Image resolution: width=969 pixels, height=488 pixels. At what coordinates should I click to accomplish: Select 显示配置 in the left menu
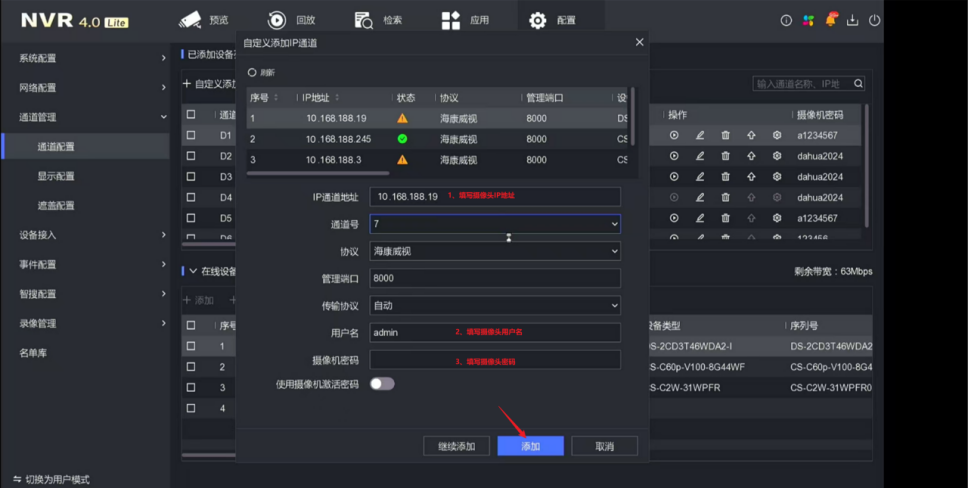pos(56,176)
